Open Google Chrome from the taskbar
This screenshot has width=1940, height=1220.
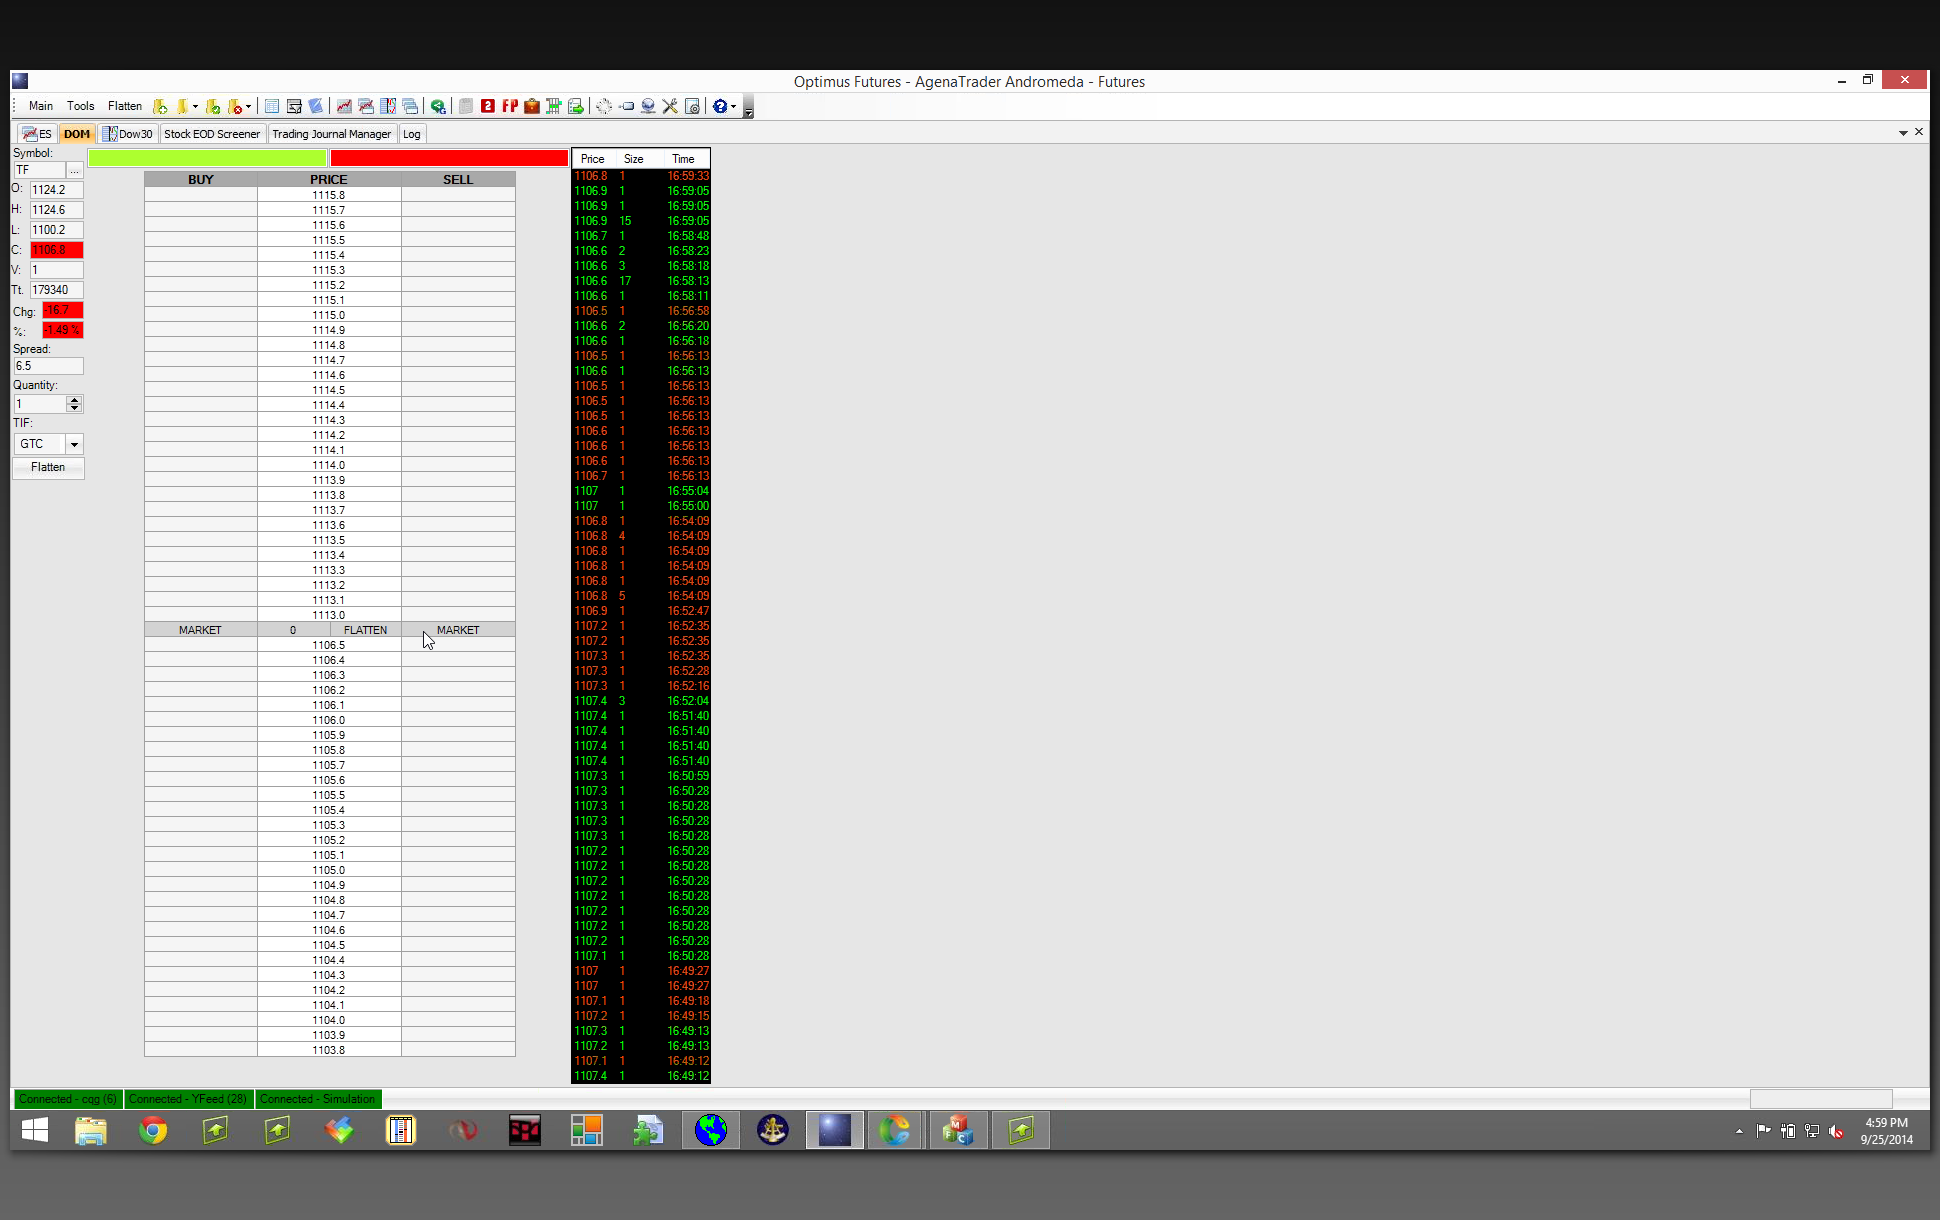(x=153, y=1130)
